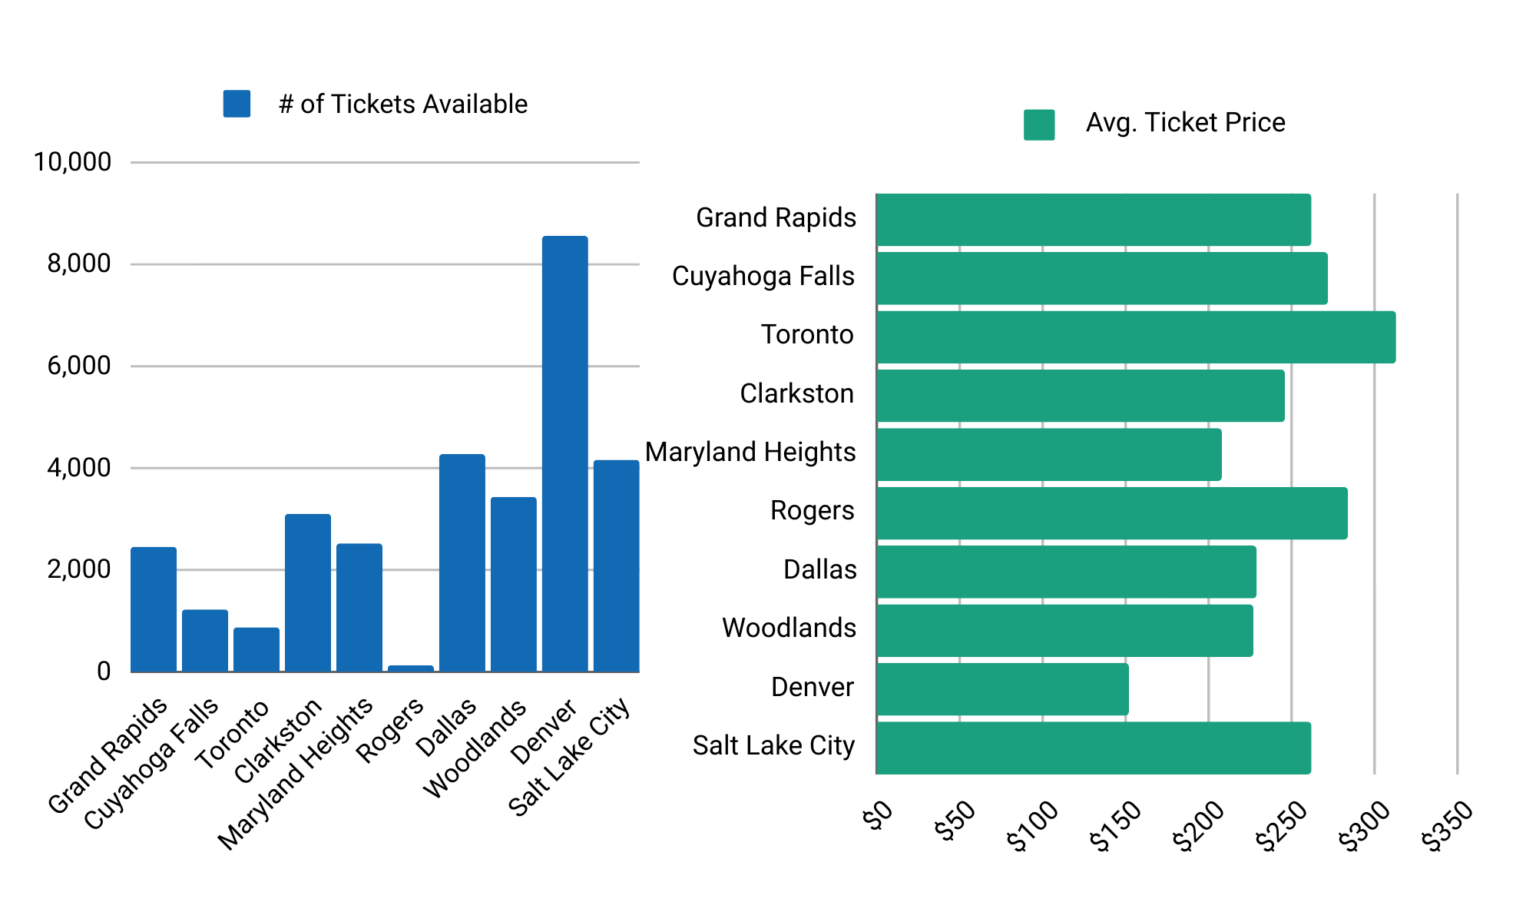The image size is (1536, 922).
Task: Click the green Salt Lake City bar
Action: (1093, 747)
